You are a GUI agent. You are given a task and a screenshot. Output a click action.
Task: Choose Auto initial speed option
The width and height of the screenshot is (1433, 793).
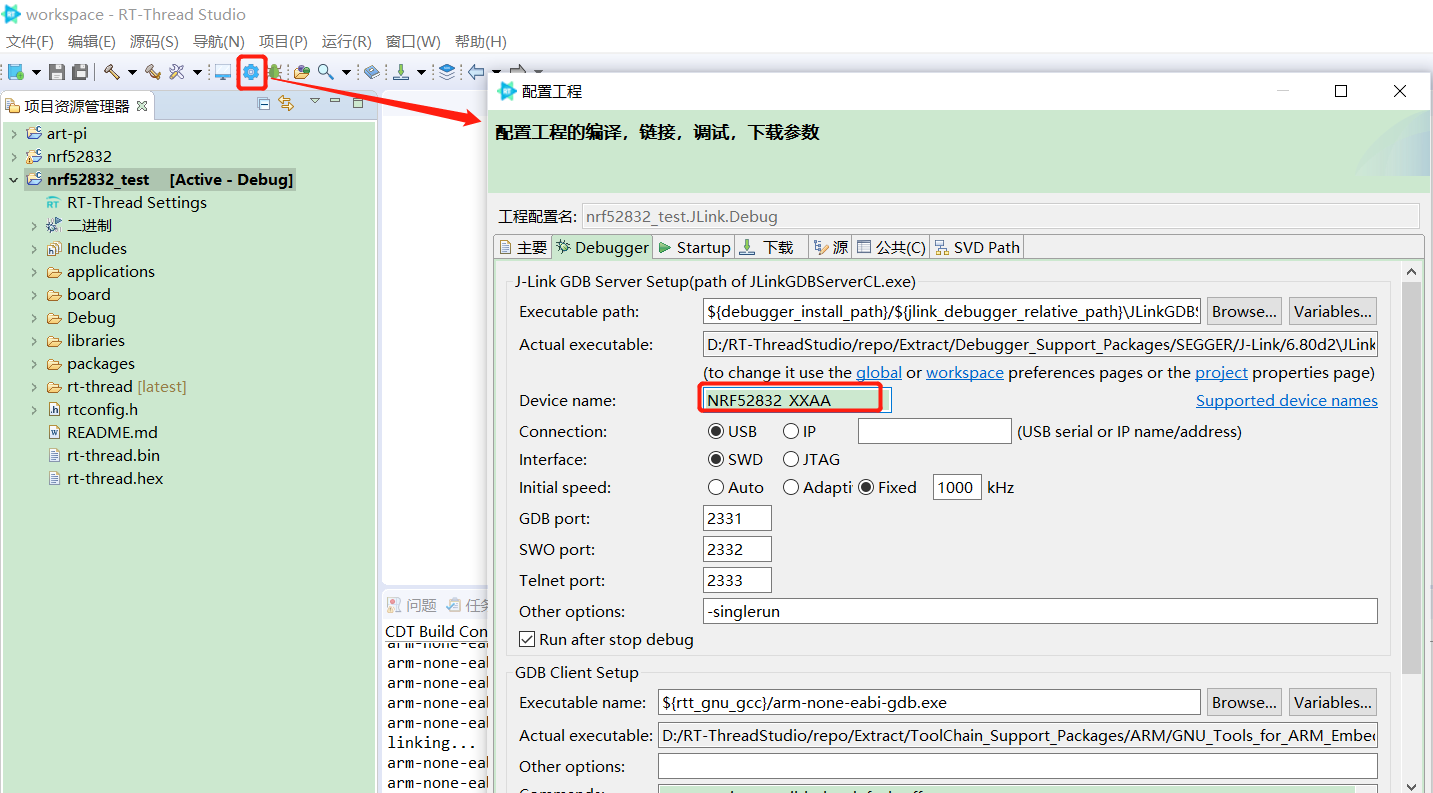click(716, 488)
